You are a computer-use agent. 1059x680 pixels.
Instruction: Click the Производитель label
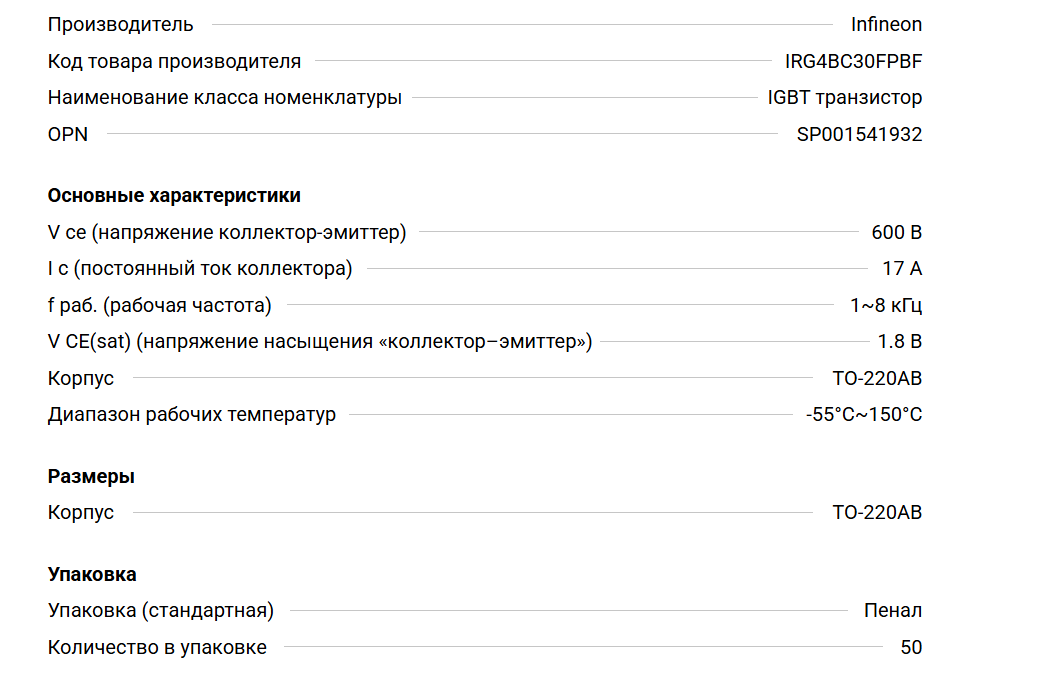pos(121,24)
